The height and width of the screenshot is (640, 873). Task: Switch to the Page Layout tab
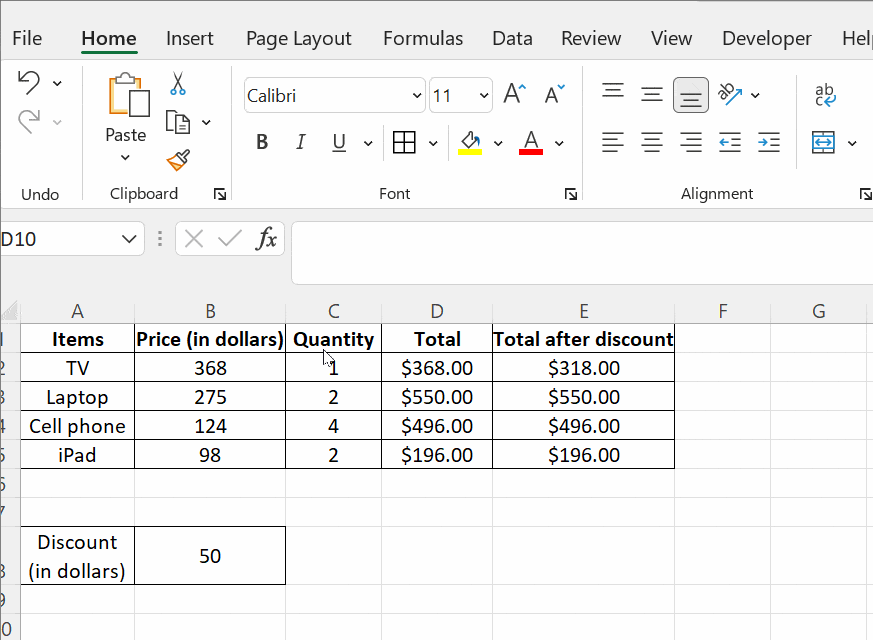pos(298,38)
